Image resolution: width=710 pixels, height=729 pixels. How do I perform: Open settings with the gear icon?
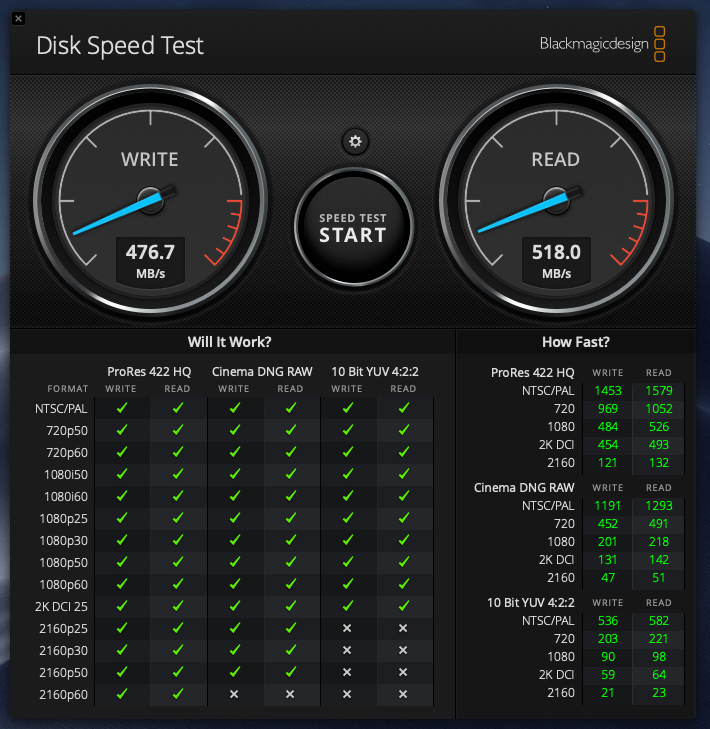click(x=353, y=141)
